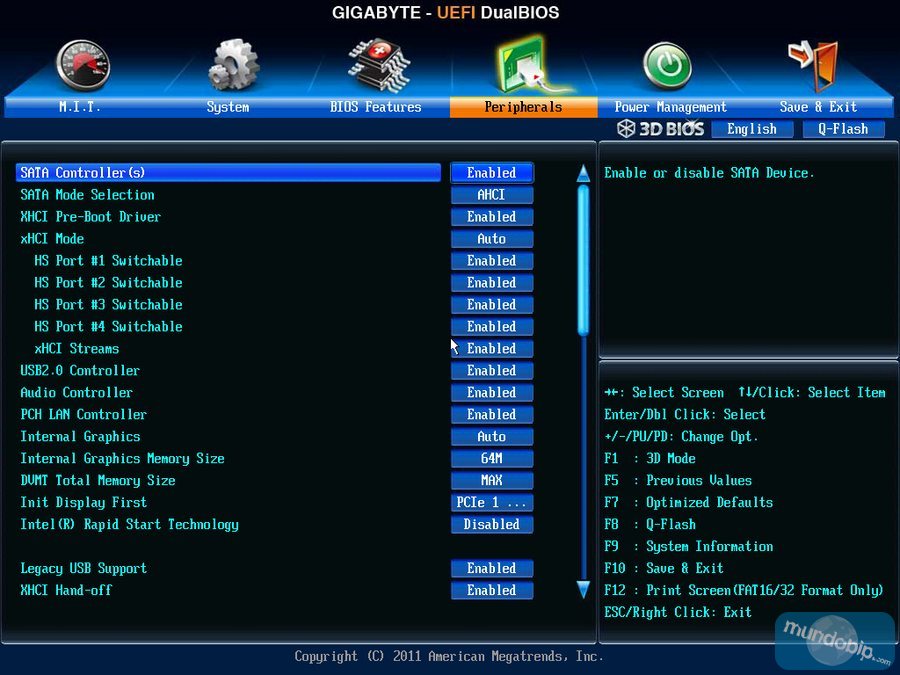
Task: Select the Intel(R) Rapid Start Technology label
Action: [130, 525]
